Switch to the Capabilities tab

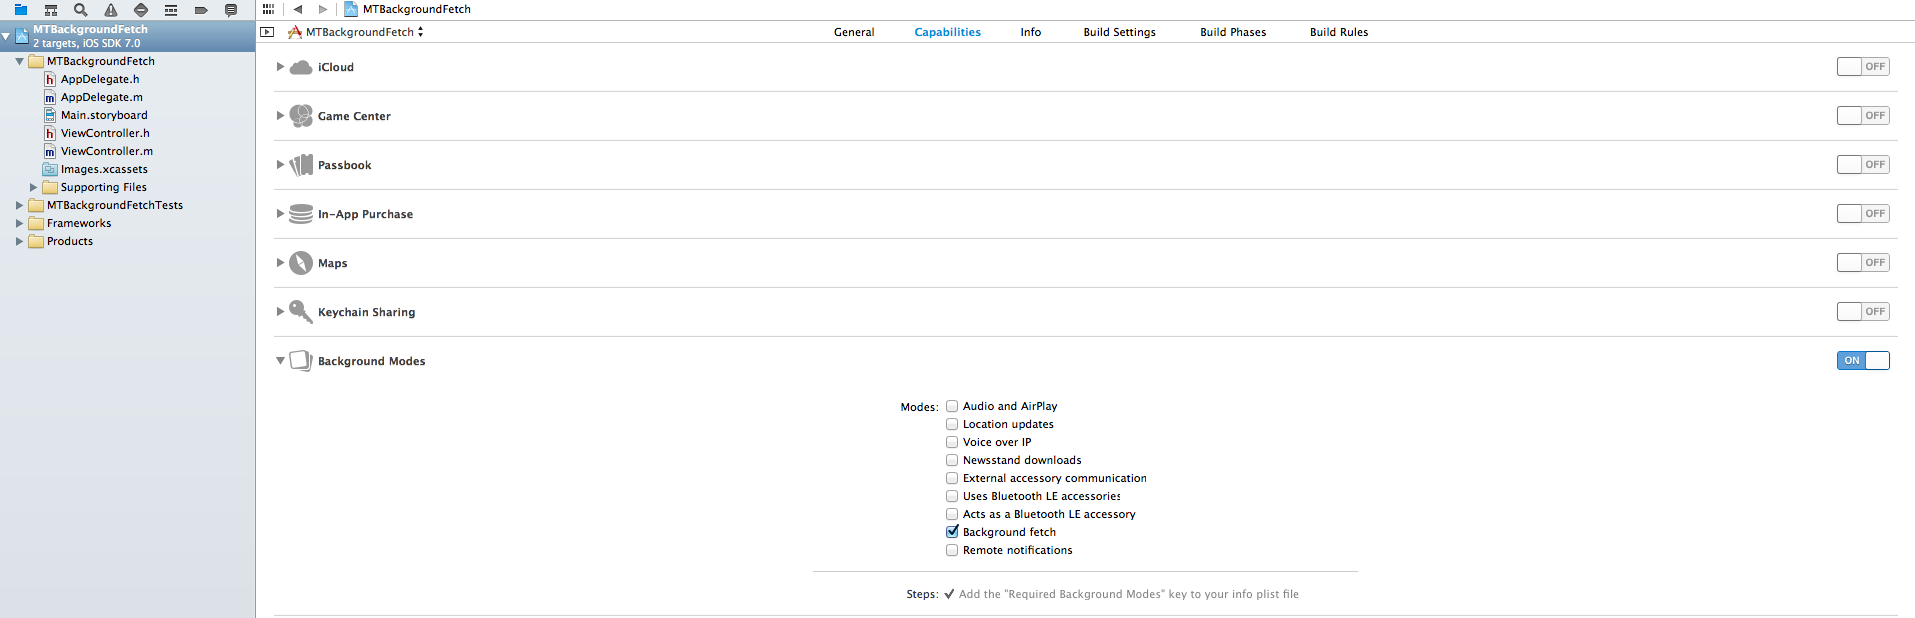point(947,32)
